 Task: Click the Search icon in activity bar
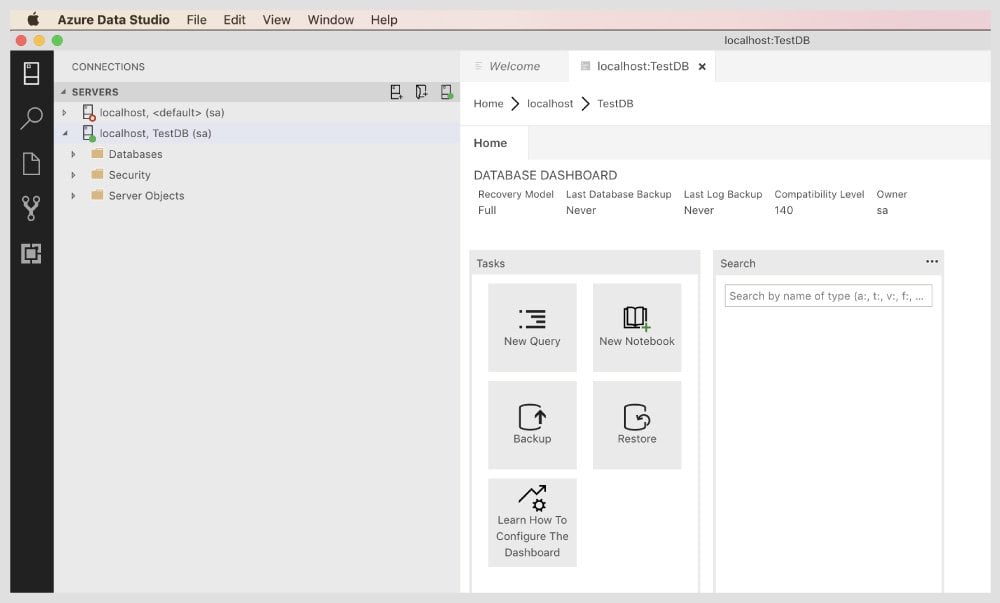click(31, 119)
